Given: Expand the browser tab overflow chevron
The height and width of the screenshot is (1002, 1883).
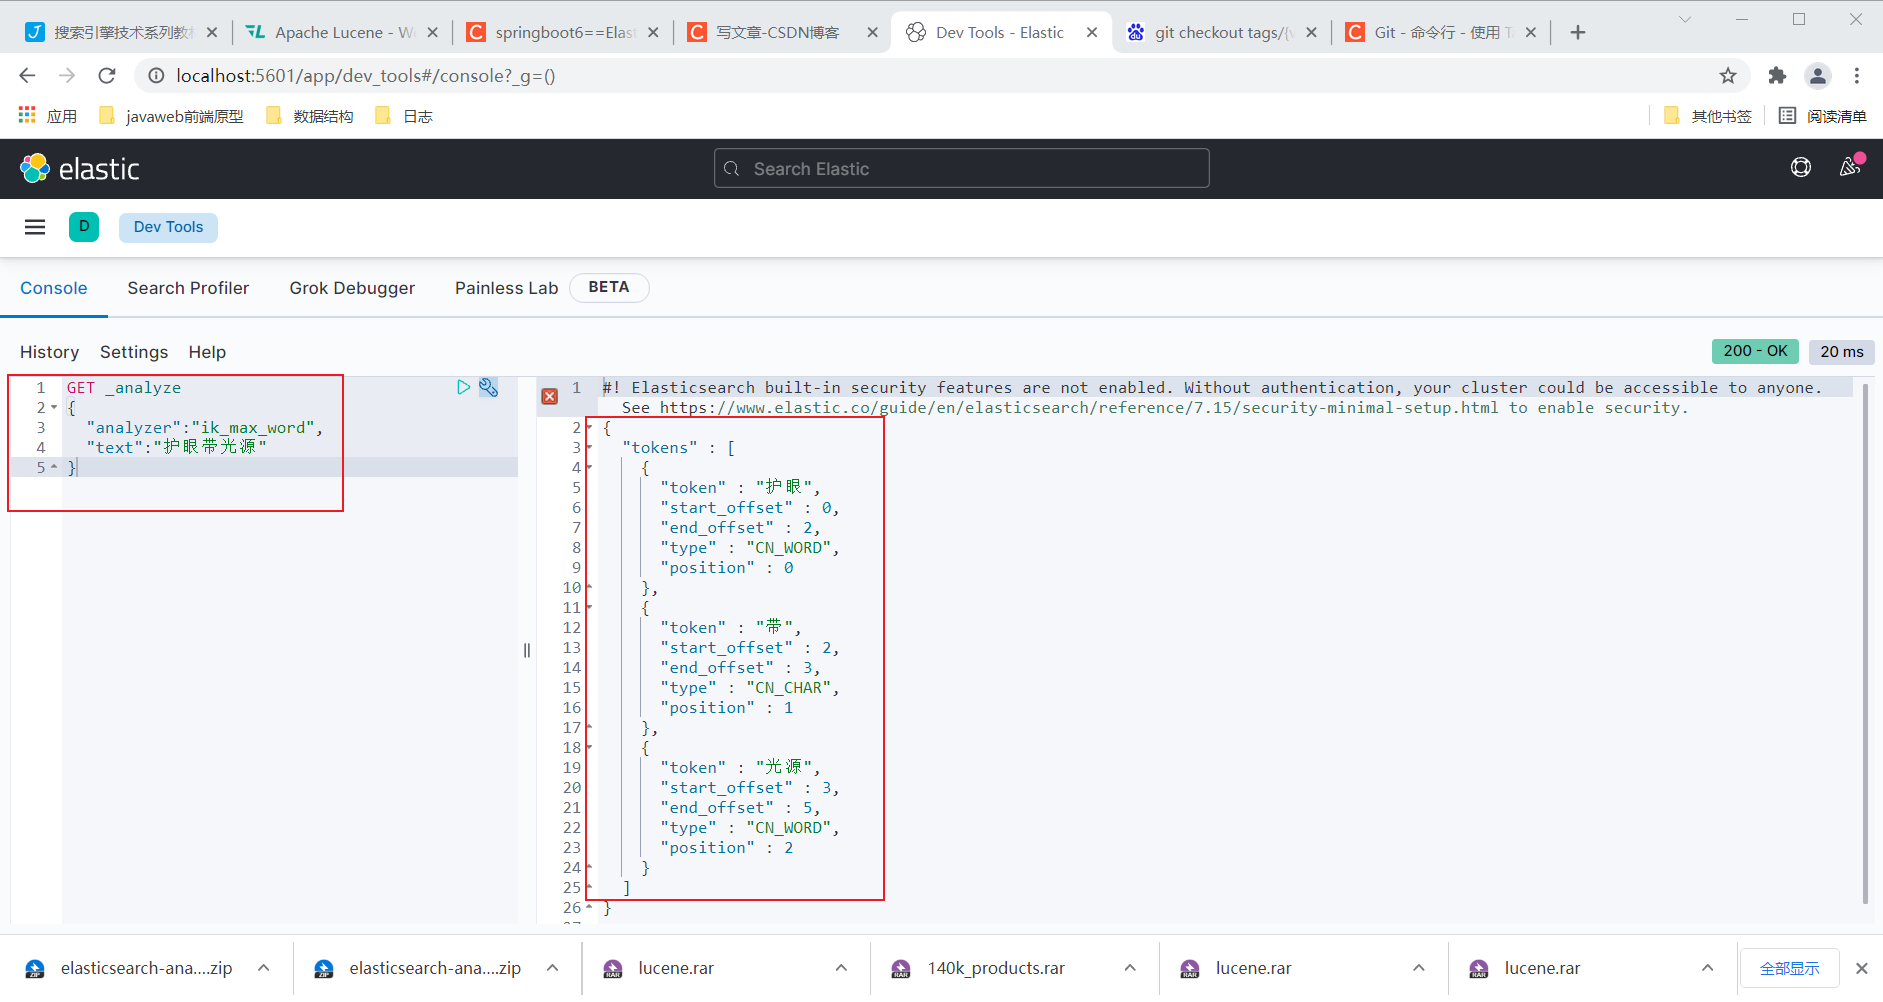Looking at the screenshot, I should point(1684,19).
